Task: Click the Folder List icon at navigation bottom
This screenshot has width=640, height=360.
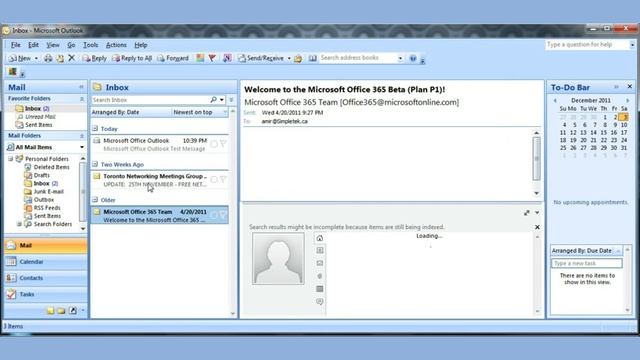Action: point(61,311)
